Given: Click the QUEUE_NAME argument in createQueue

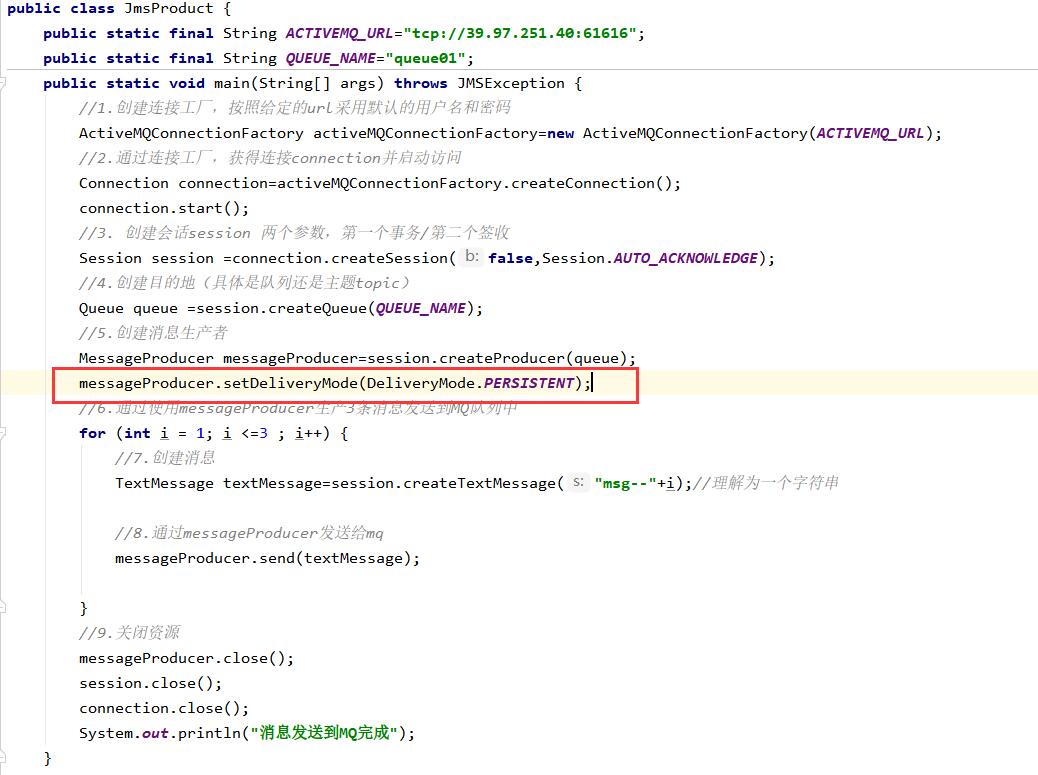Looking at the screenshot, I should click(421, 308).
